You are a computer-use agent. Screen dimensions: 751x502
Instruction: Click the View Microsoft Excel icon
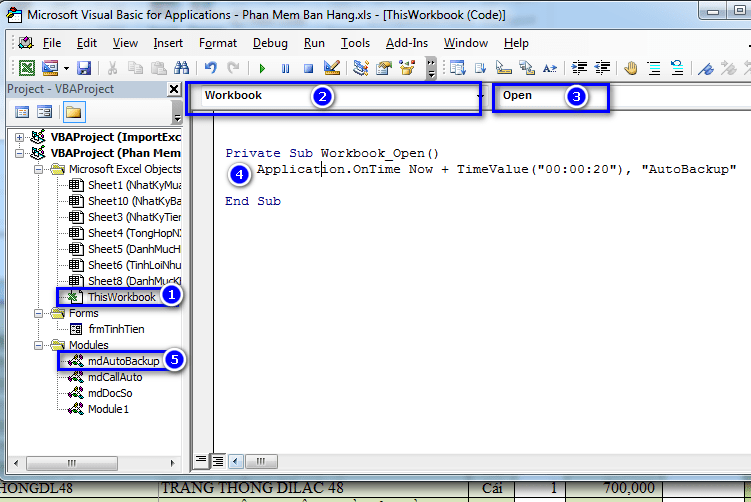coord(27,68)
